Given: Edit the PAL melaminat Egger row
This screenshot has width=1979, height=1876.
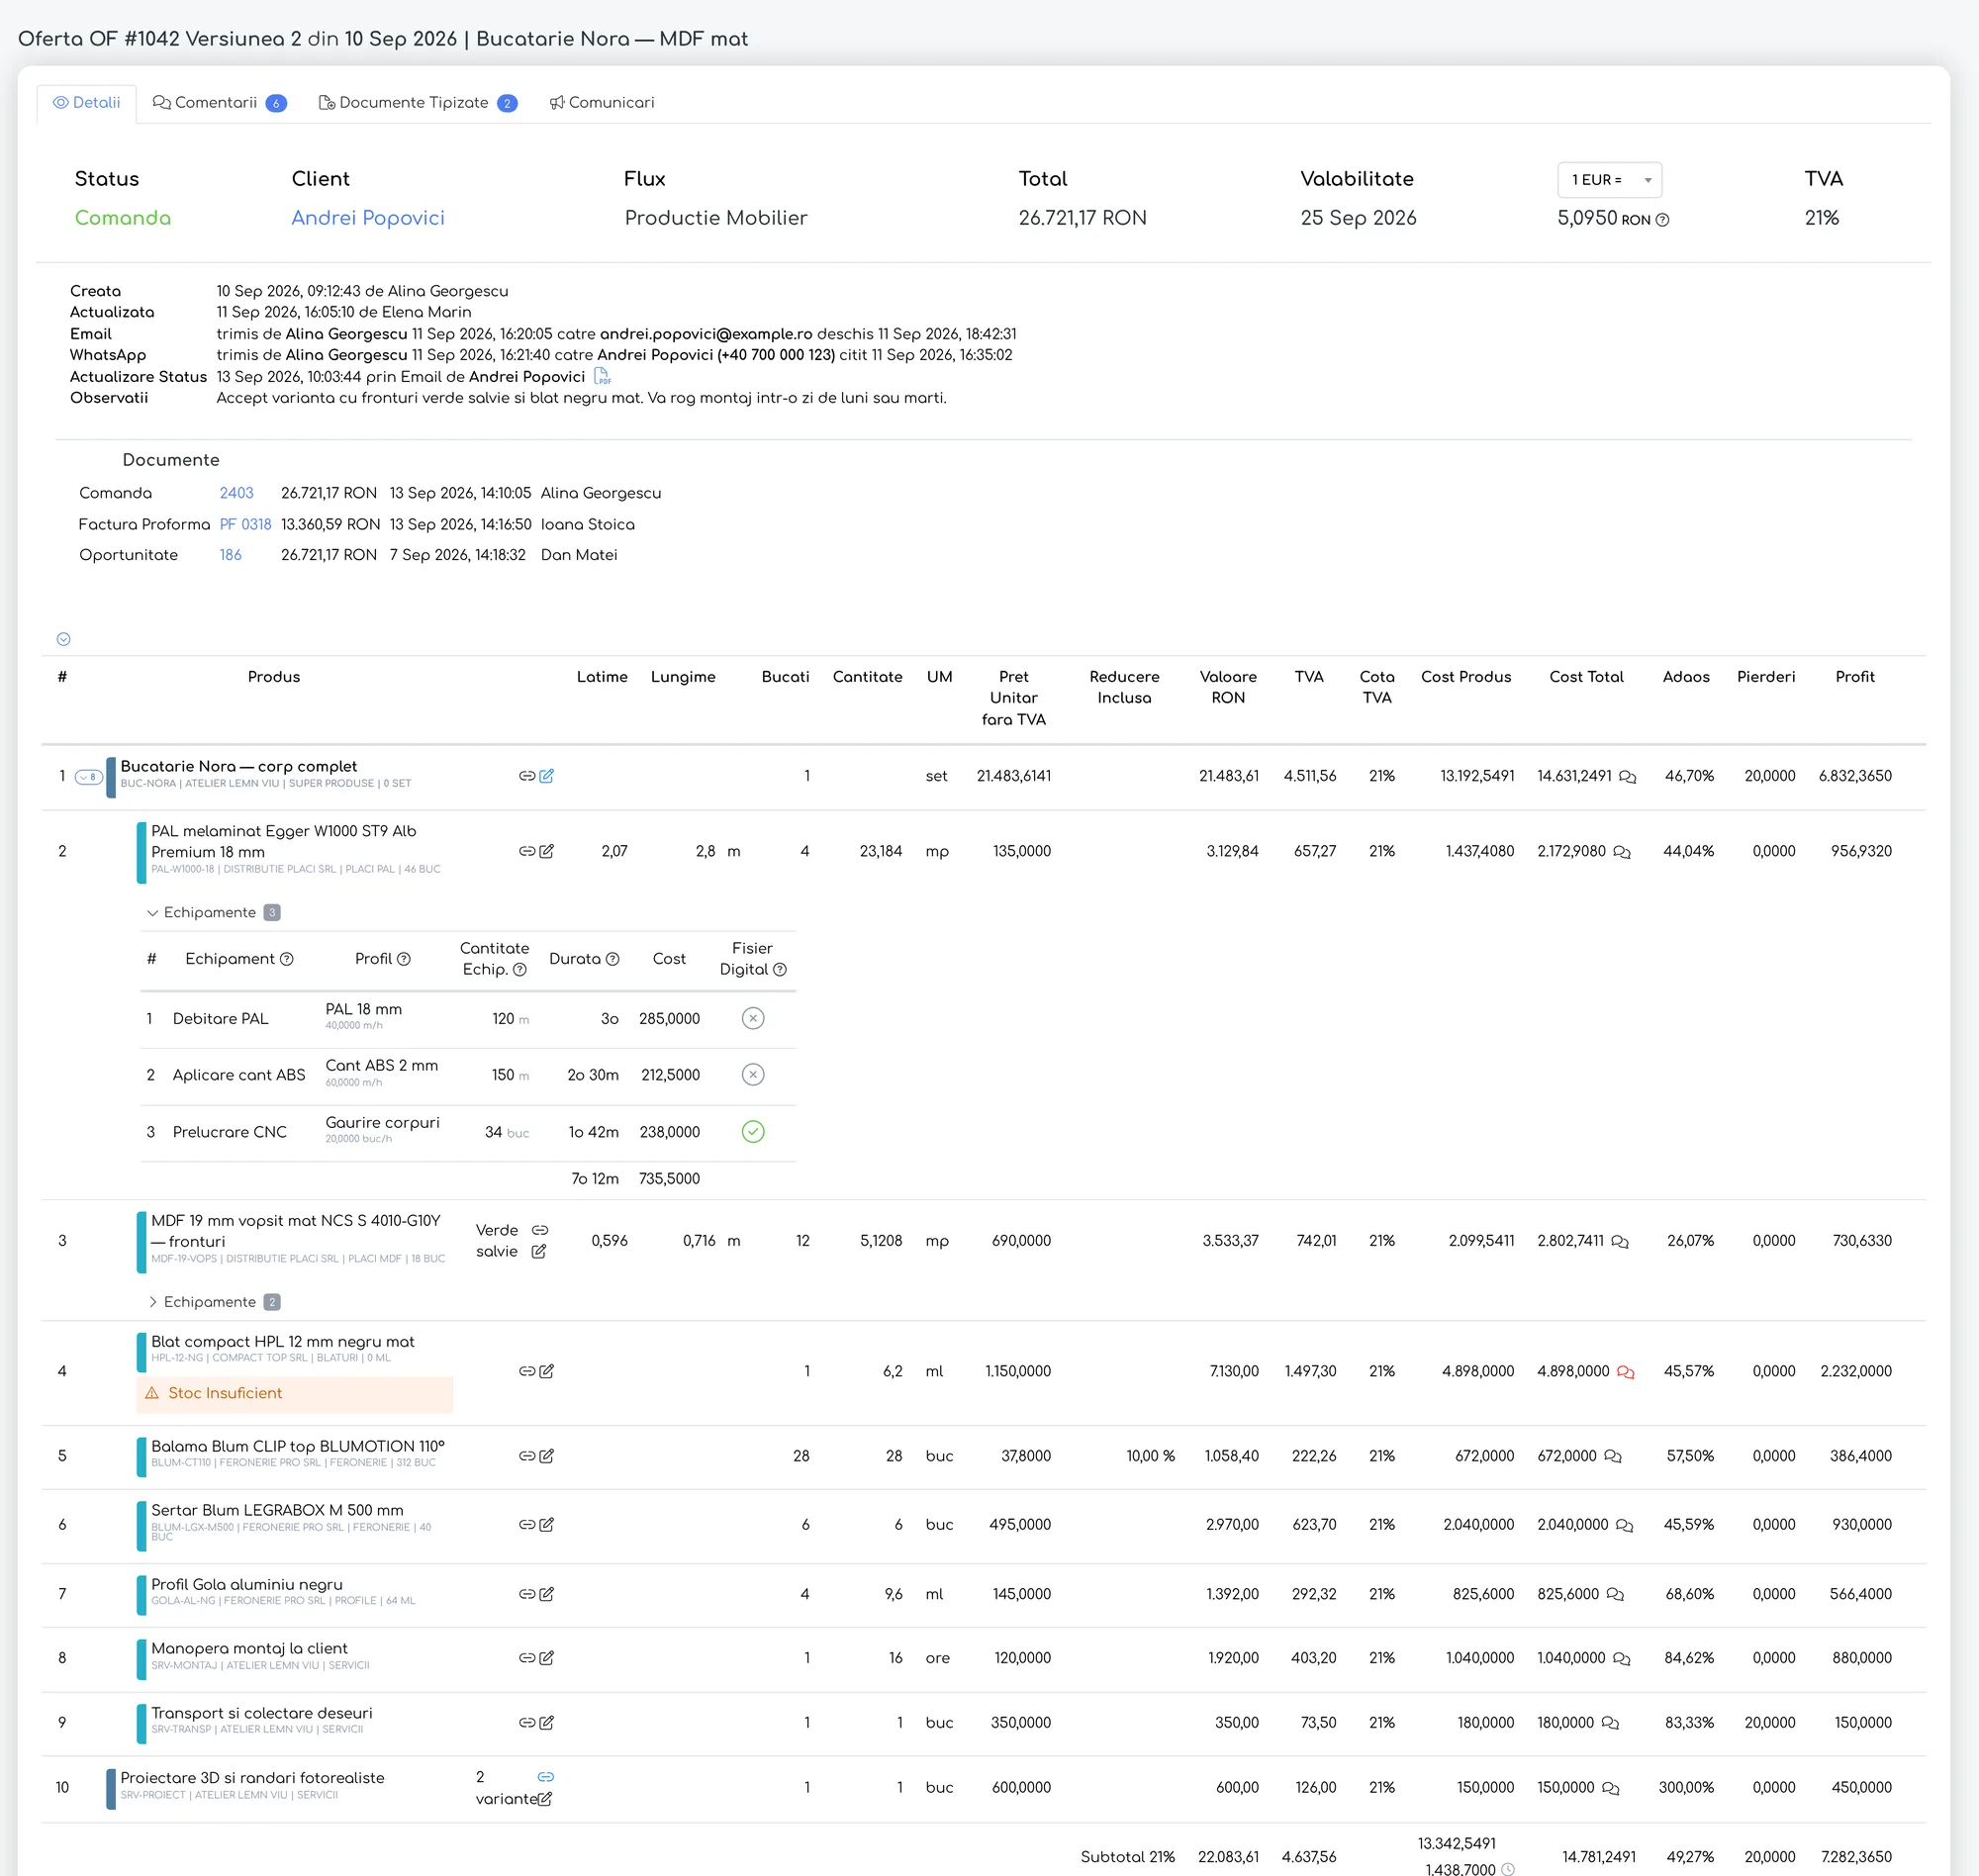Looking at the screenshot, I should pyautogui.click(x=546, y=851).
